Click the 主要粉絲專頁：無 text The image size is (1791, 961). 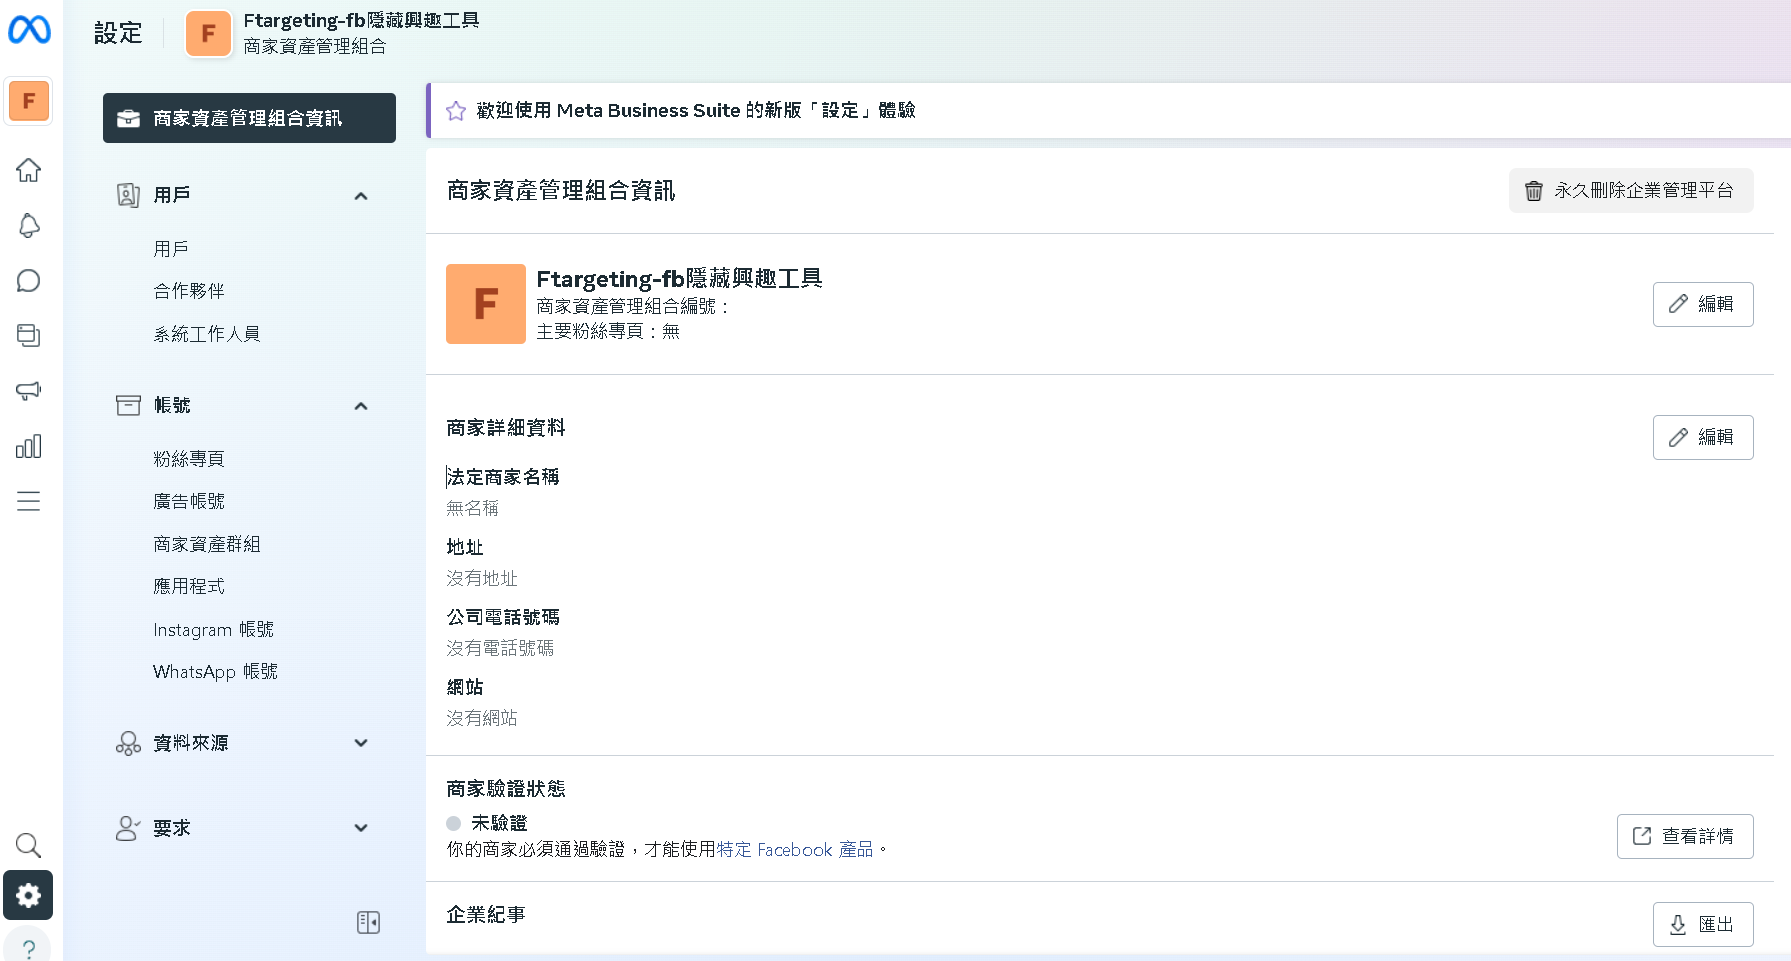608,331
